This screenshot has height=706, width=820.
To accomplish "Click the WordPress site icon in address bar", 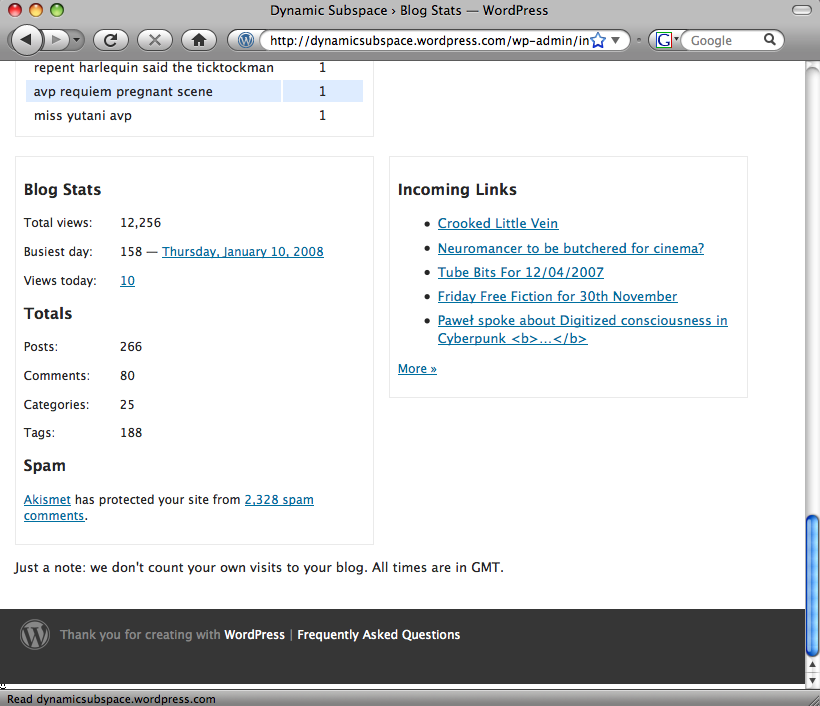I will [246, 40].
